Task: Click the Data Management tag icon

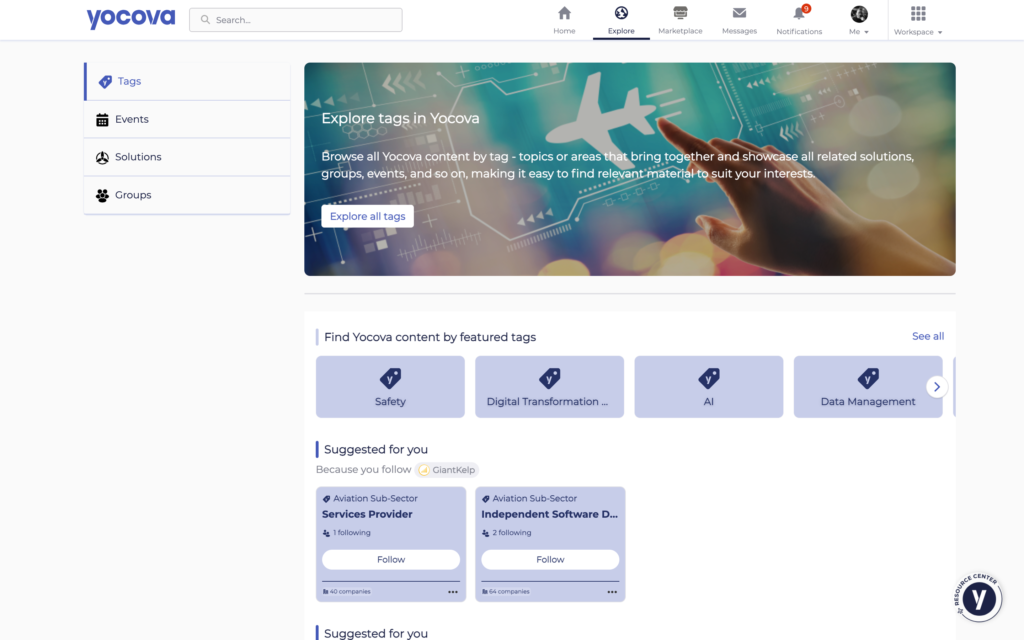Action: click(x=869, y=378)
